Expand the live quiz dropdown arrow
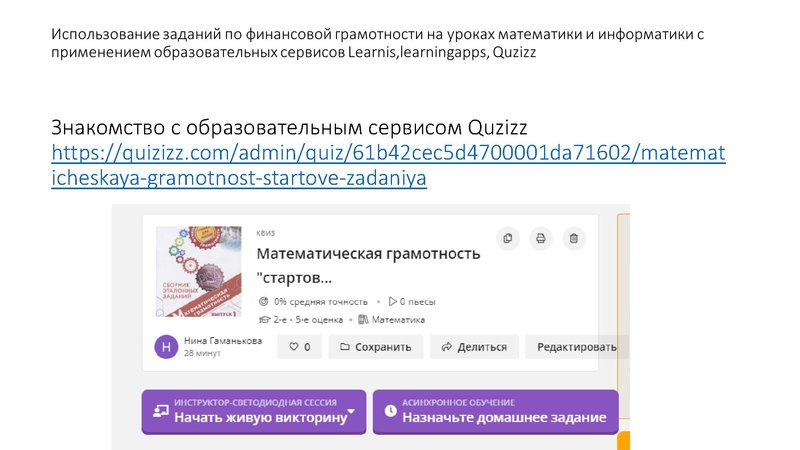 pos(351,411)
